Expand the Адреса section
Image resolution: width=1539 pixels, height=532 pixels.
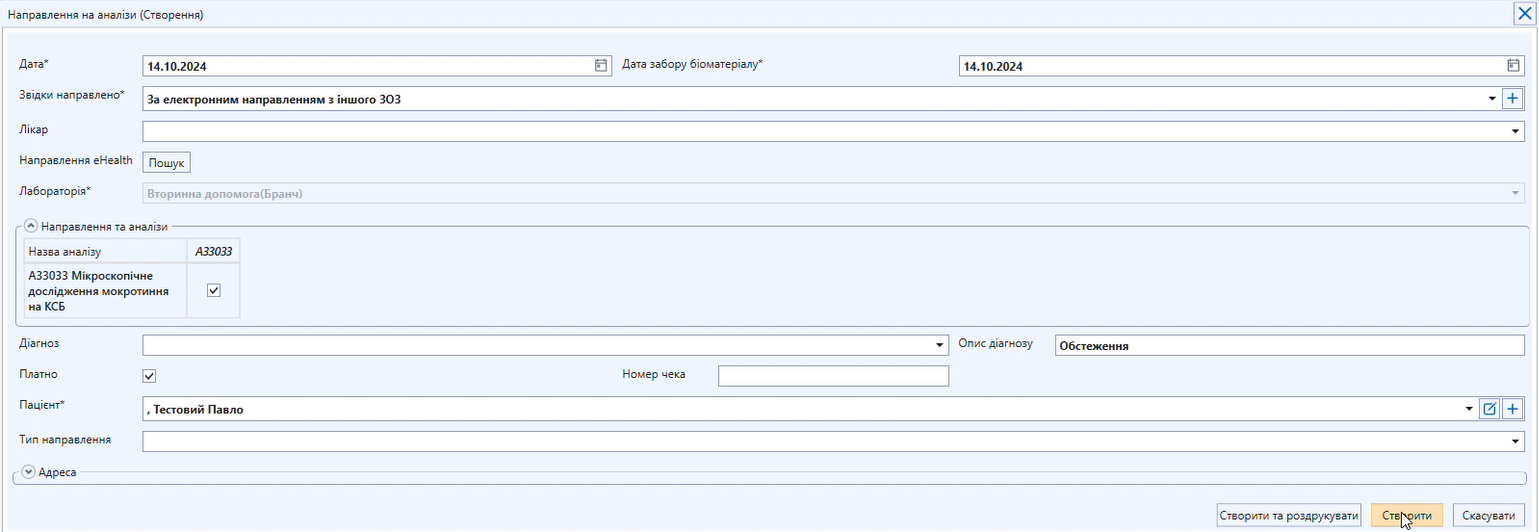[28, 472]
